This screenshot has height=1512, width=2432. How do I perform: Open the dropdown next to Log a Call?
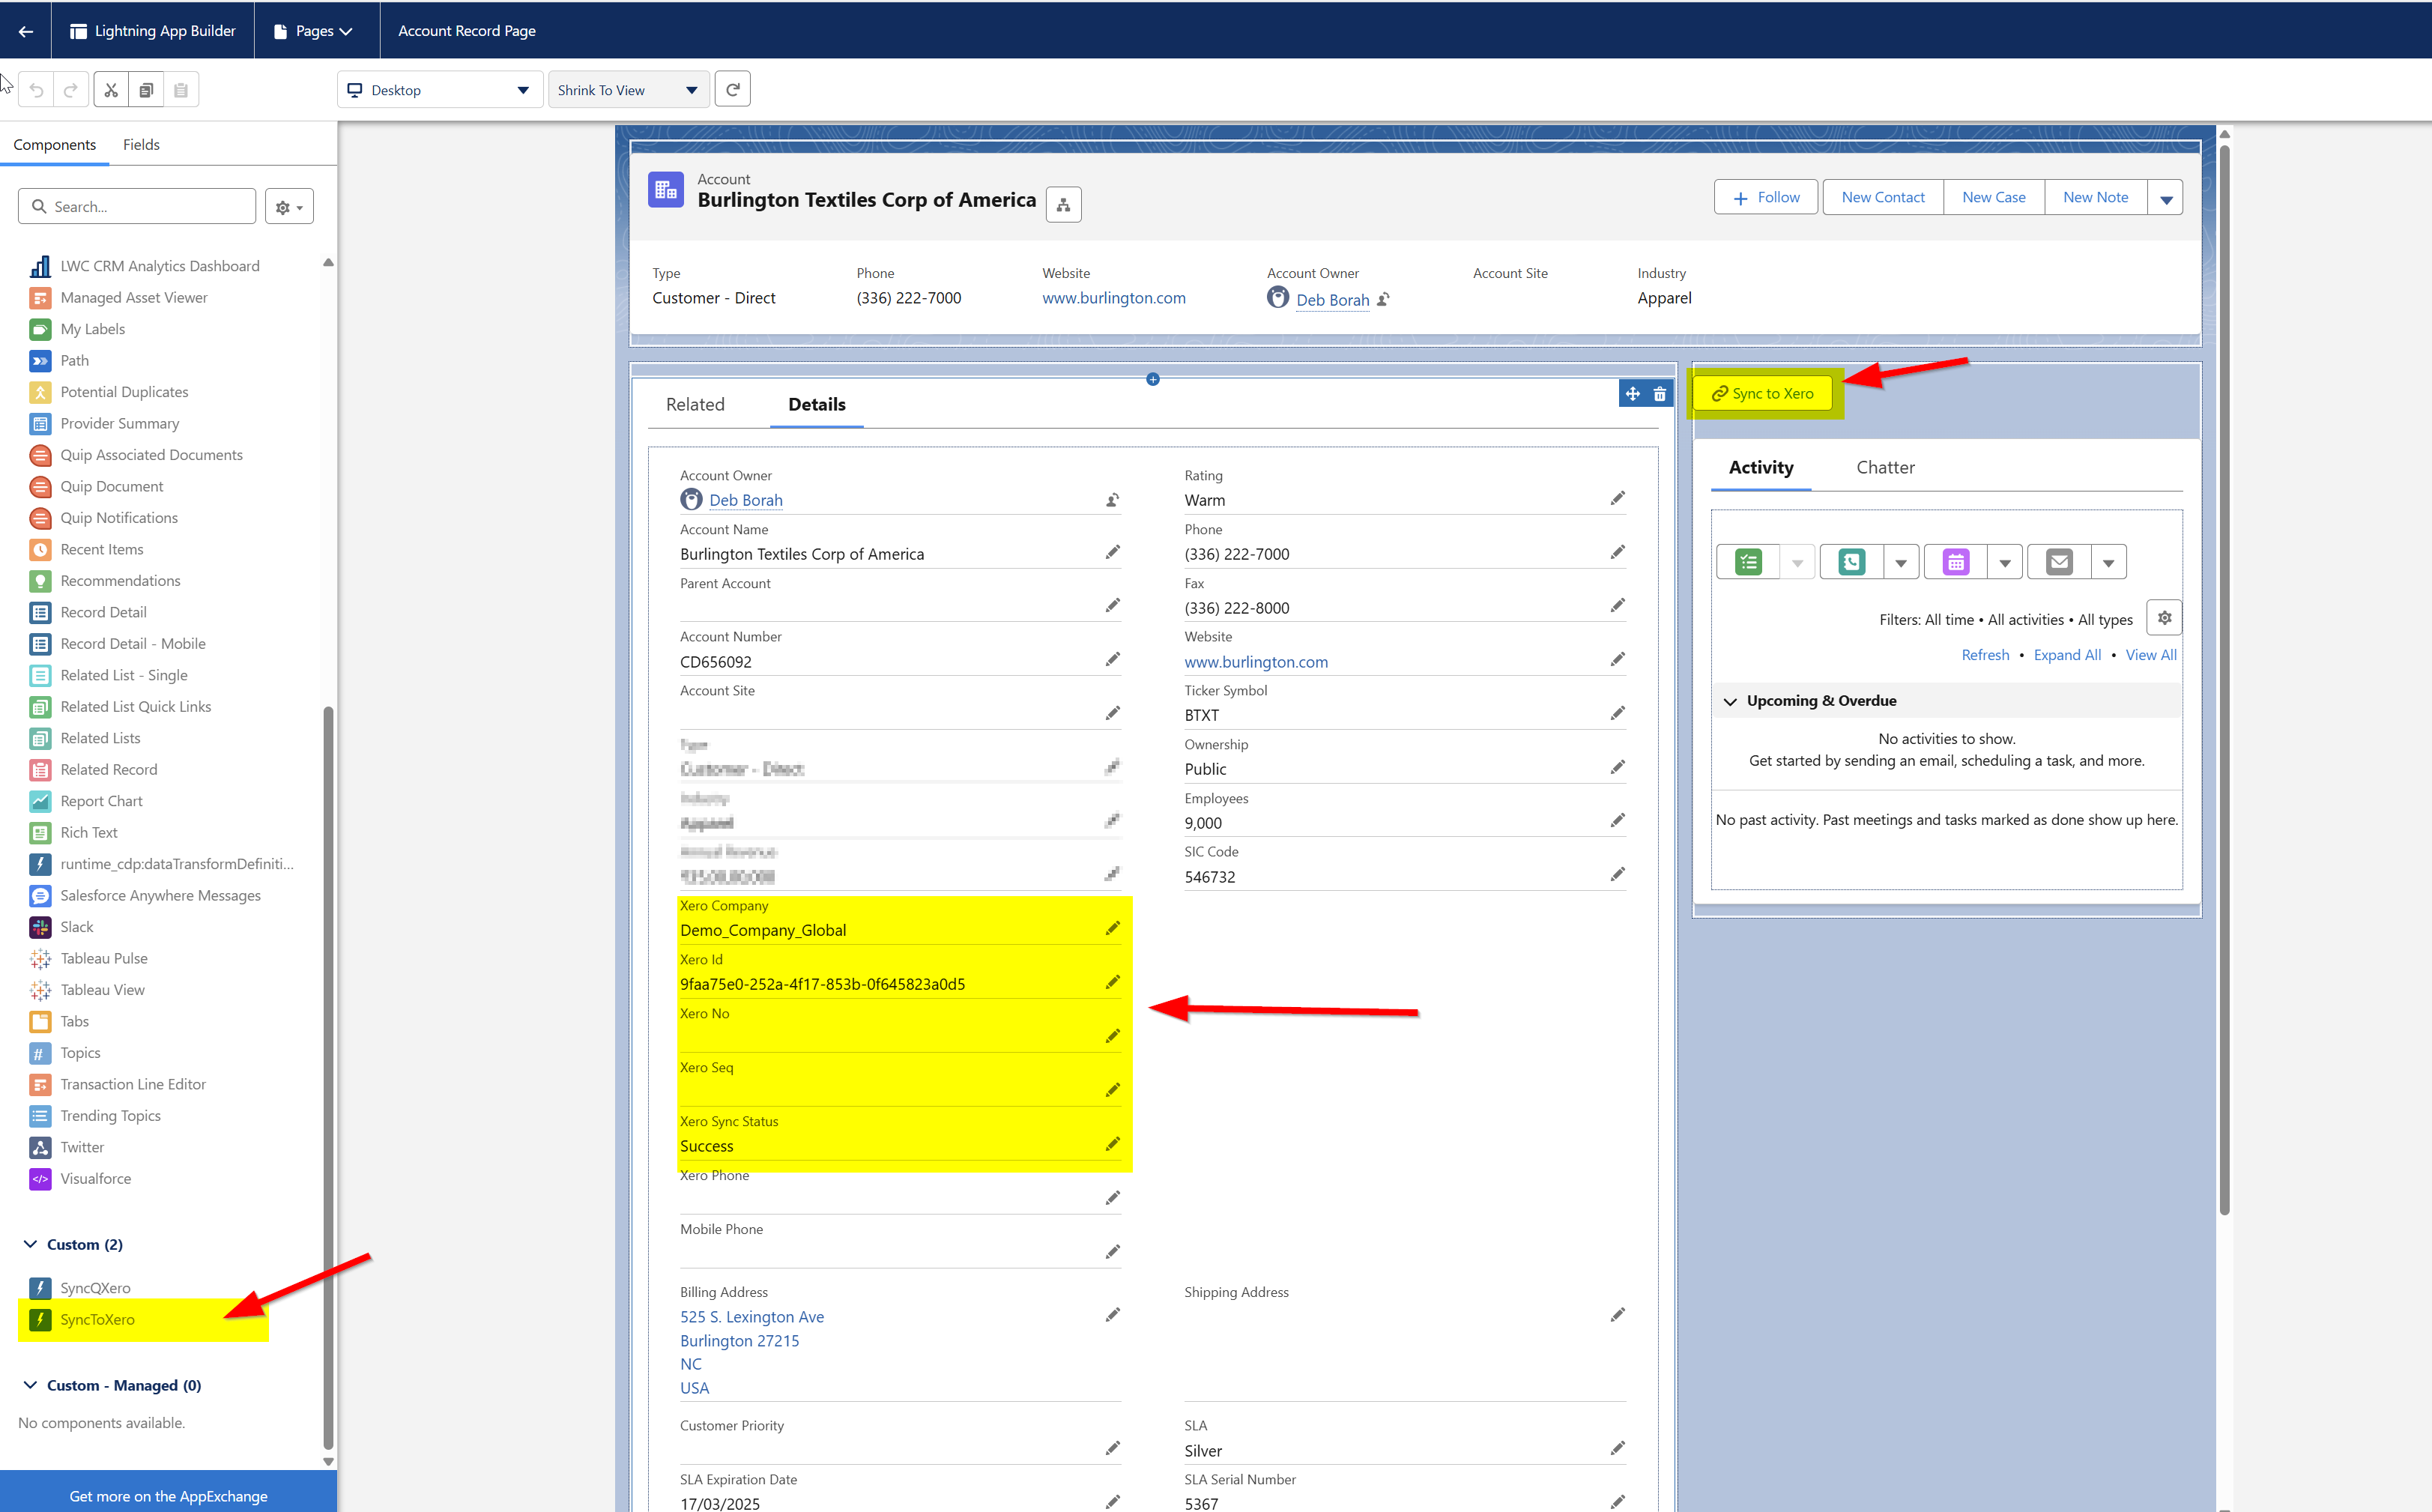(1901, 562)
